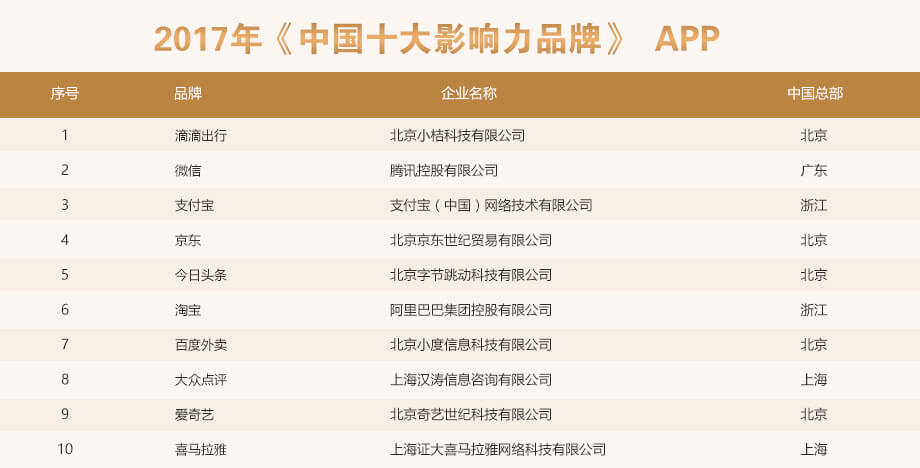Select brand cell 淘宝

click(188, 310)
